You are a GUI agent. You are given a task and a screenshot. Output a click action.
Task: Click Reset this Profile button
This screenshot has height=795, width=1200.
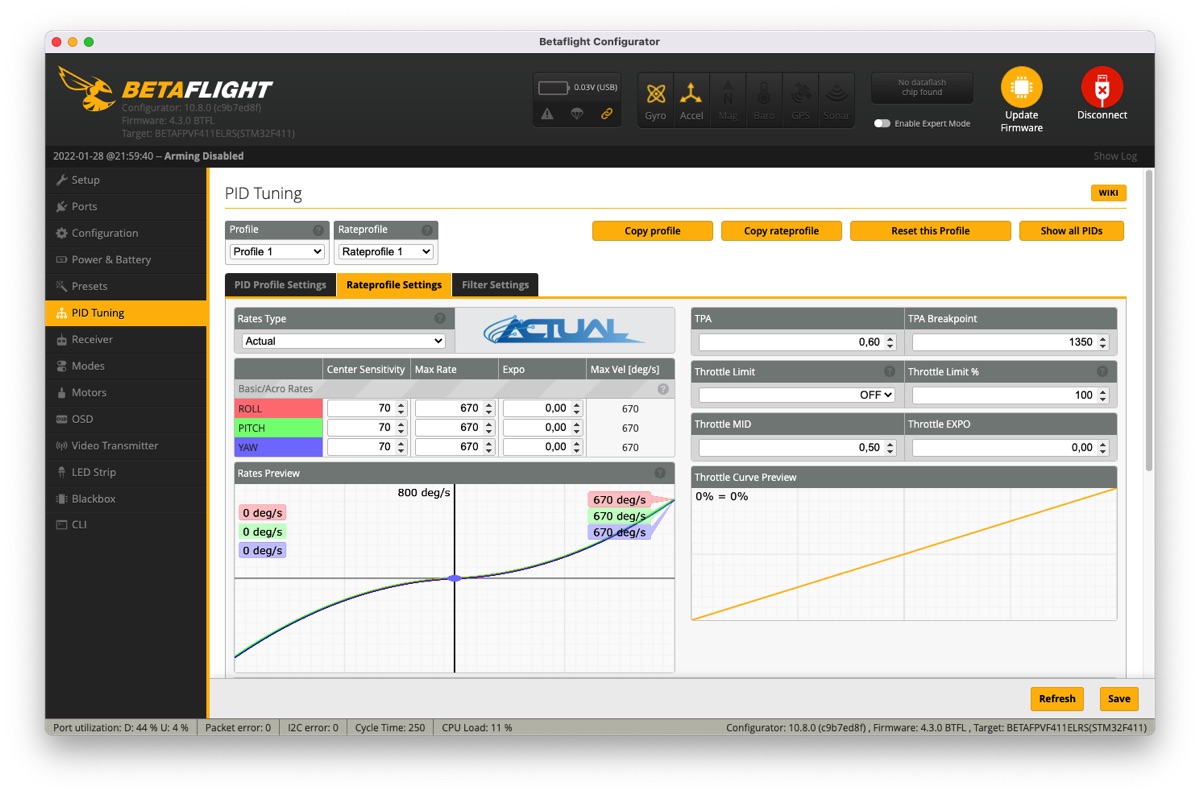click(x=930, y=231)
